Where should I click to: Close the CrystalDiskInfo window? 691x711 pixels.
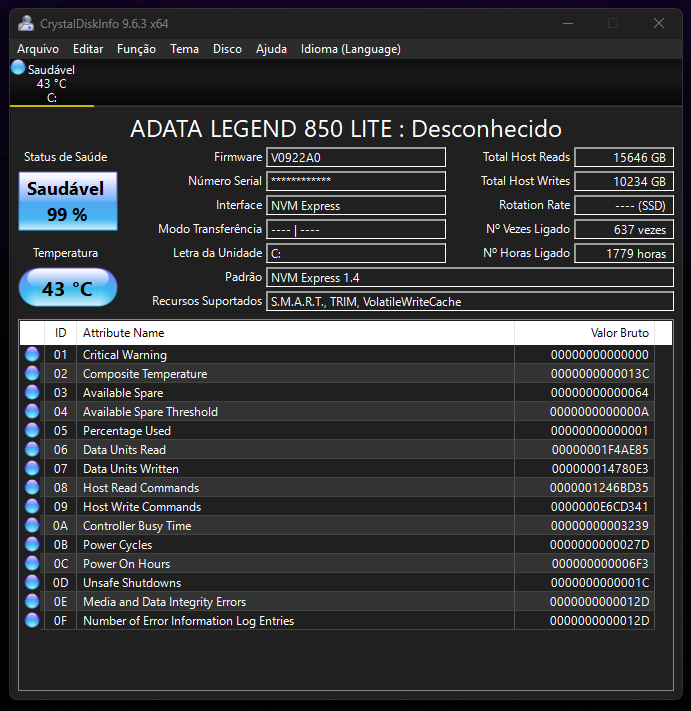tap(659, 23)
